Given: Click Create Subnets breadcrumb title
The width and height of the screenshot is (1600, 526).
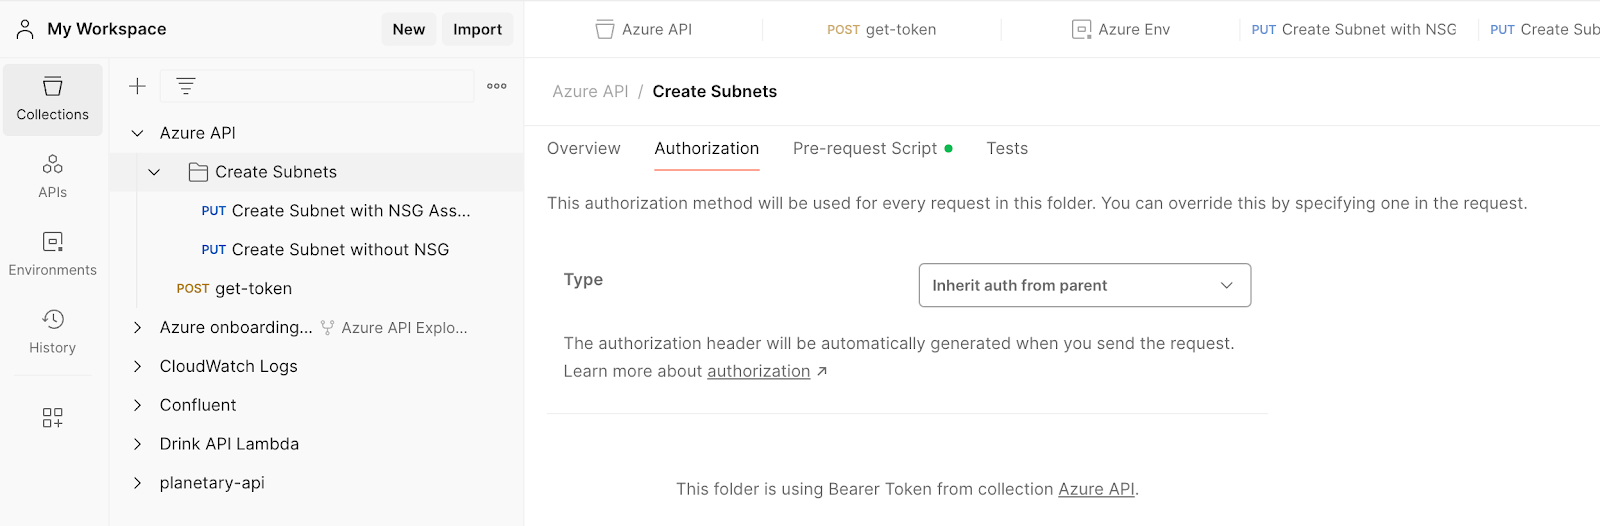Looking at the screenshot, I should pyautogui.click(x=715, y=91).
